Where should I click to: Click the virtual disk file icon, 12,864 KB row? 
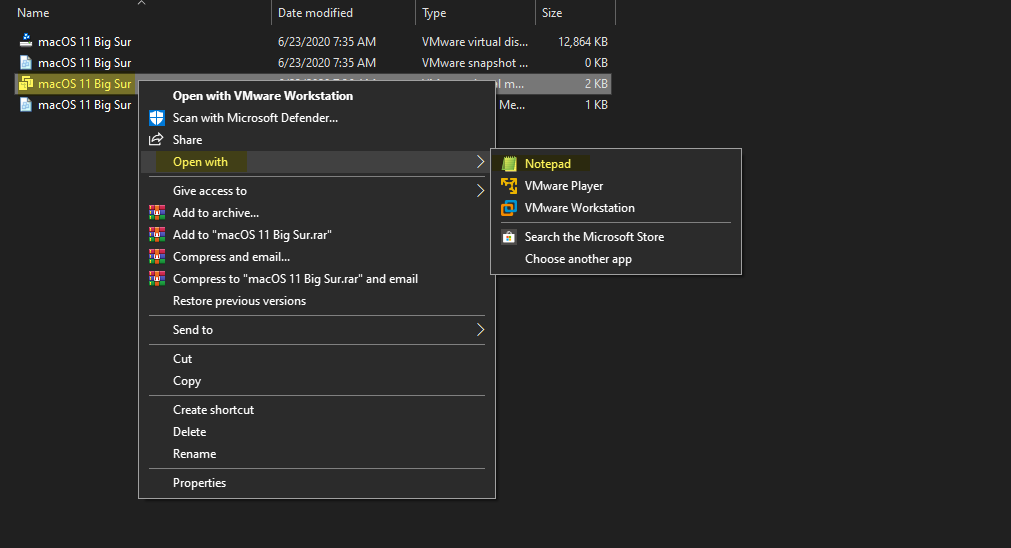point(26,41)
